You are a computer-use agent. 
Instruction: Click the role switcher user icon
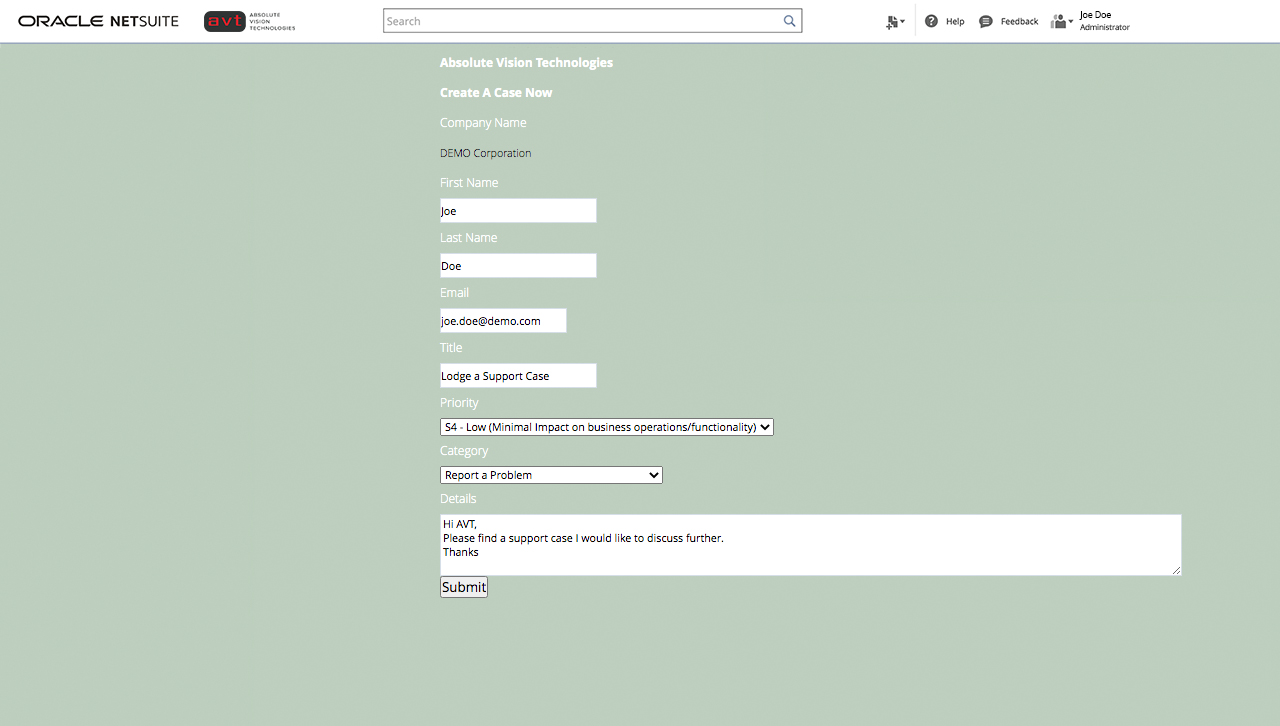pos(1058,20)
